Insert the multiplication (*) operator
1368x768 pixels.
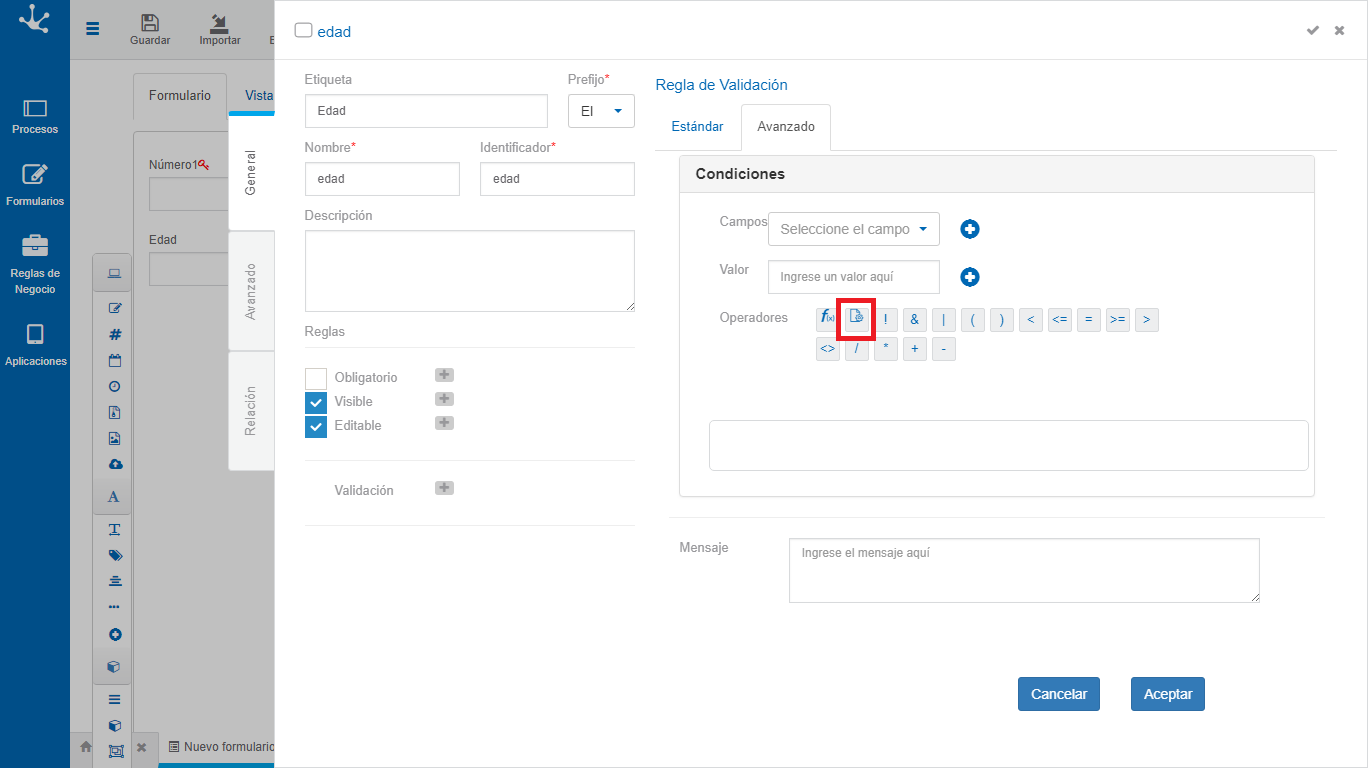point(885,349)
